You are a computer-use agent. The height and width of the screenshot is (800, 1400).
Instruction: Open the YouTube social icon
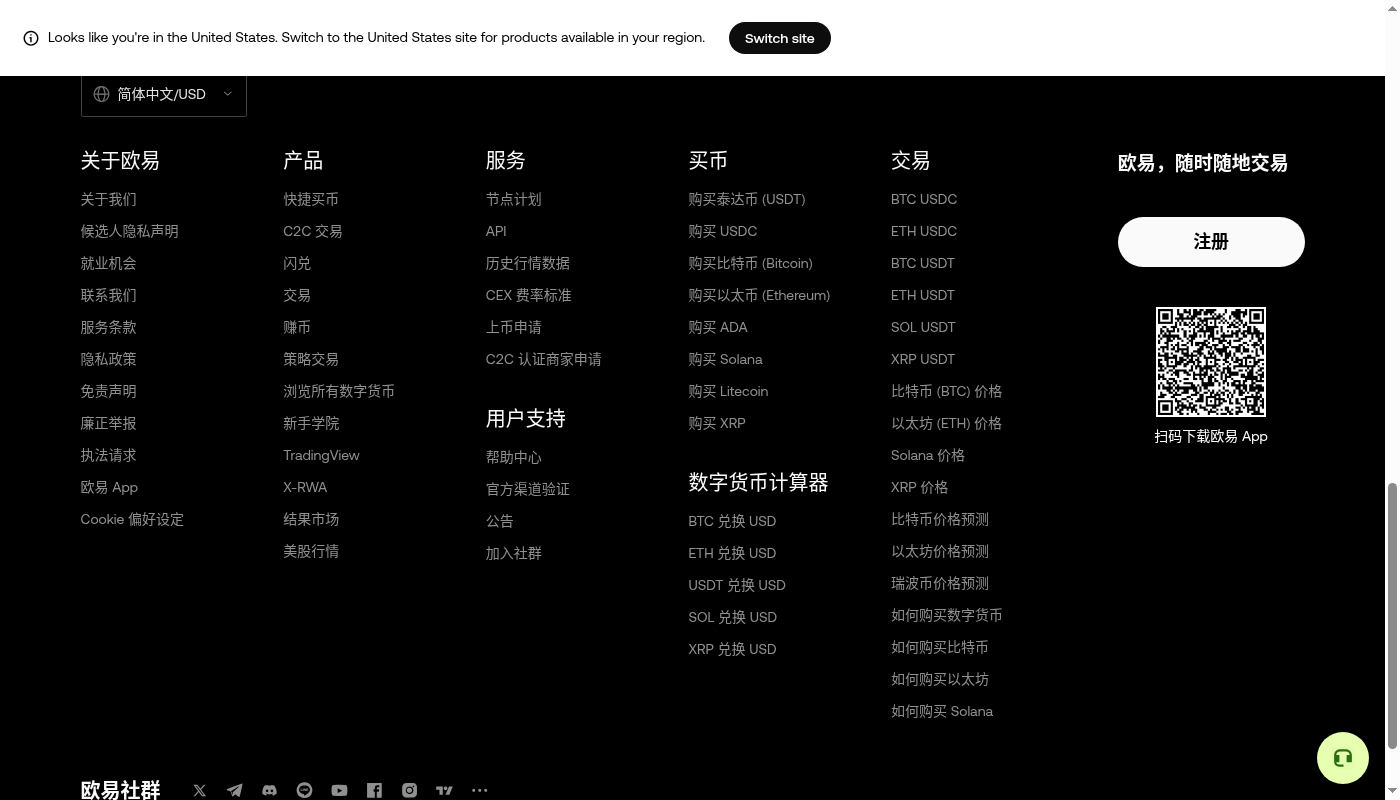[x=340, y=790]
